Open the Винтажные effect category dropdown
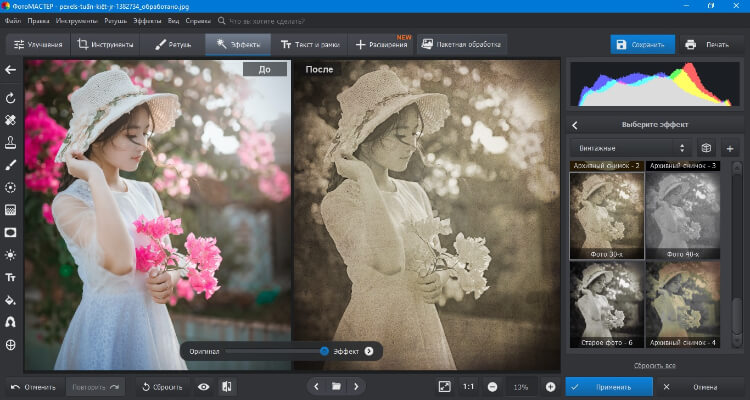 click(630, 148)
